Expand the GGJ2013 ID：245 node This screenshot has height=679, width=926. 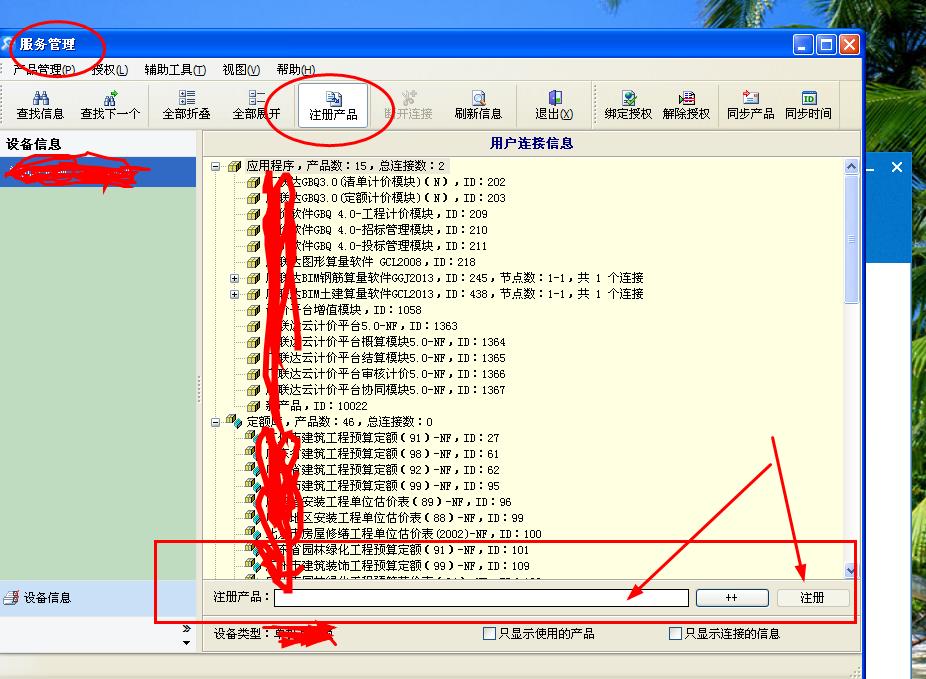click(234, 278)
